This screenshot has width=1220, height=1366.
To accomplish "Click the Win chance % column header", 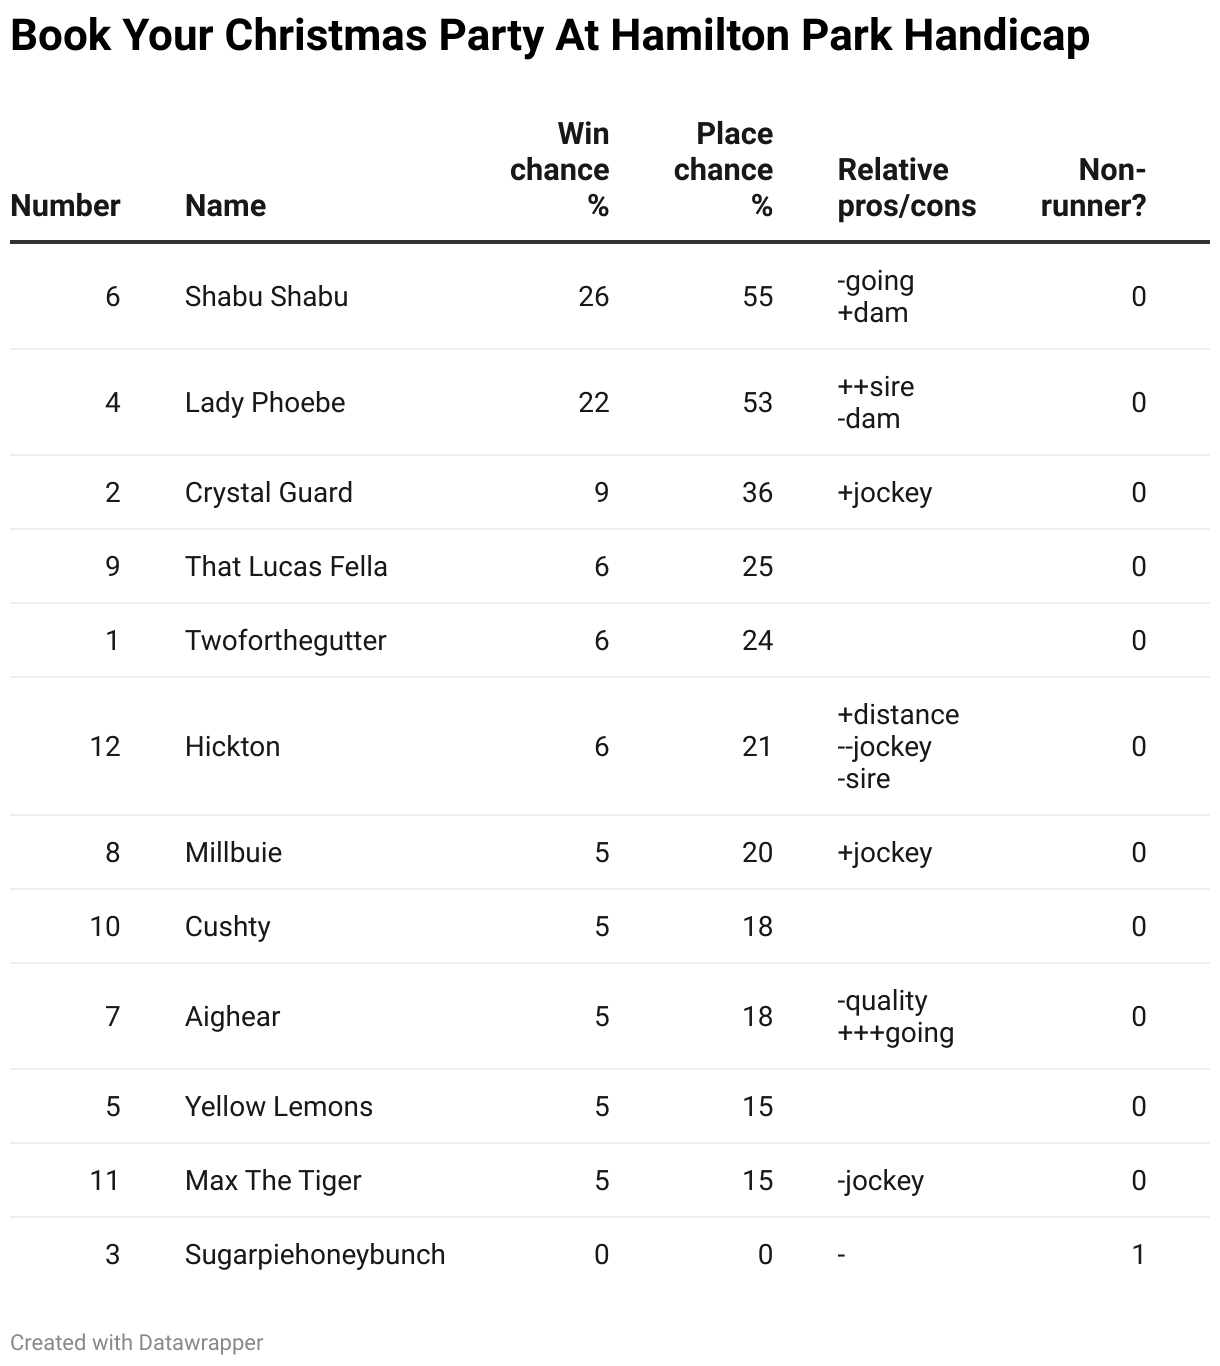I will click(x=559, y=170).
